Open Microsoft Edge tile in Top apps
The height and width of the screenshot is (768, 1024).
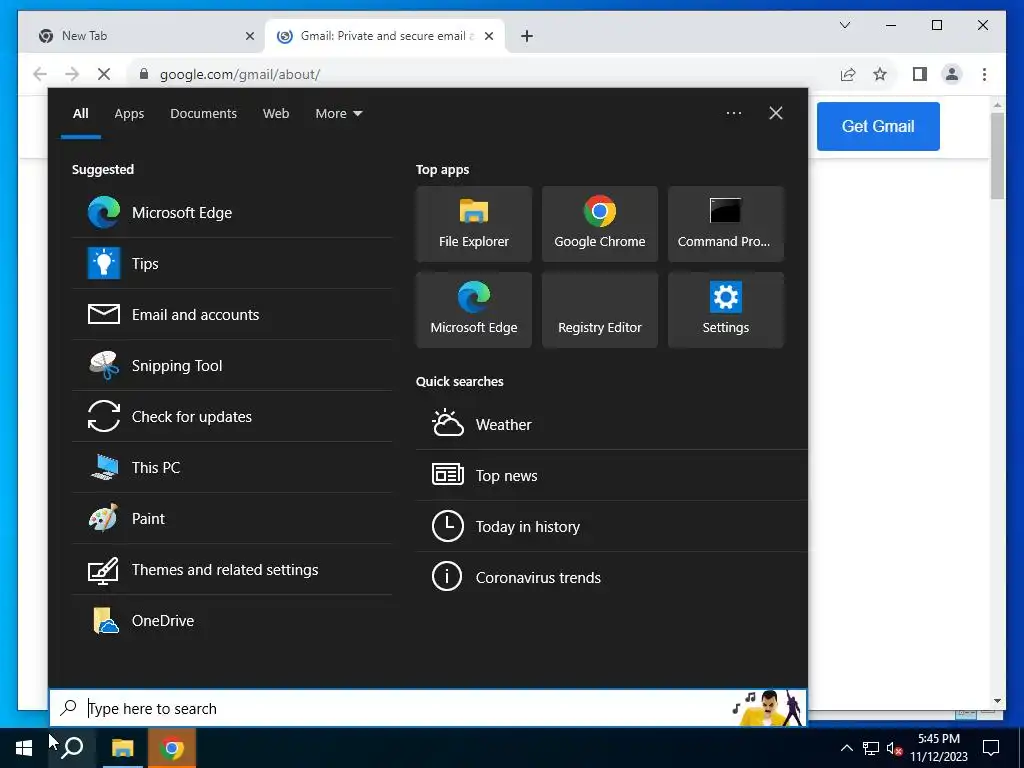[473, 310]
